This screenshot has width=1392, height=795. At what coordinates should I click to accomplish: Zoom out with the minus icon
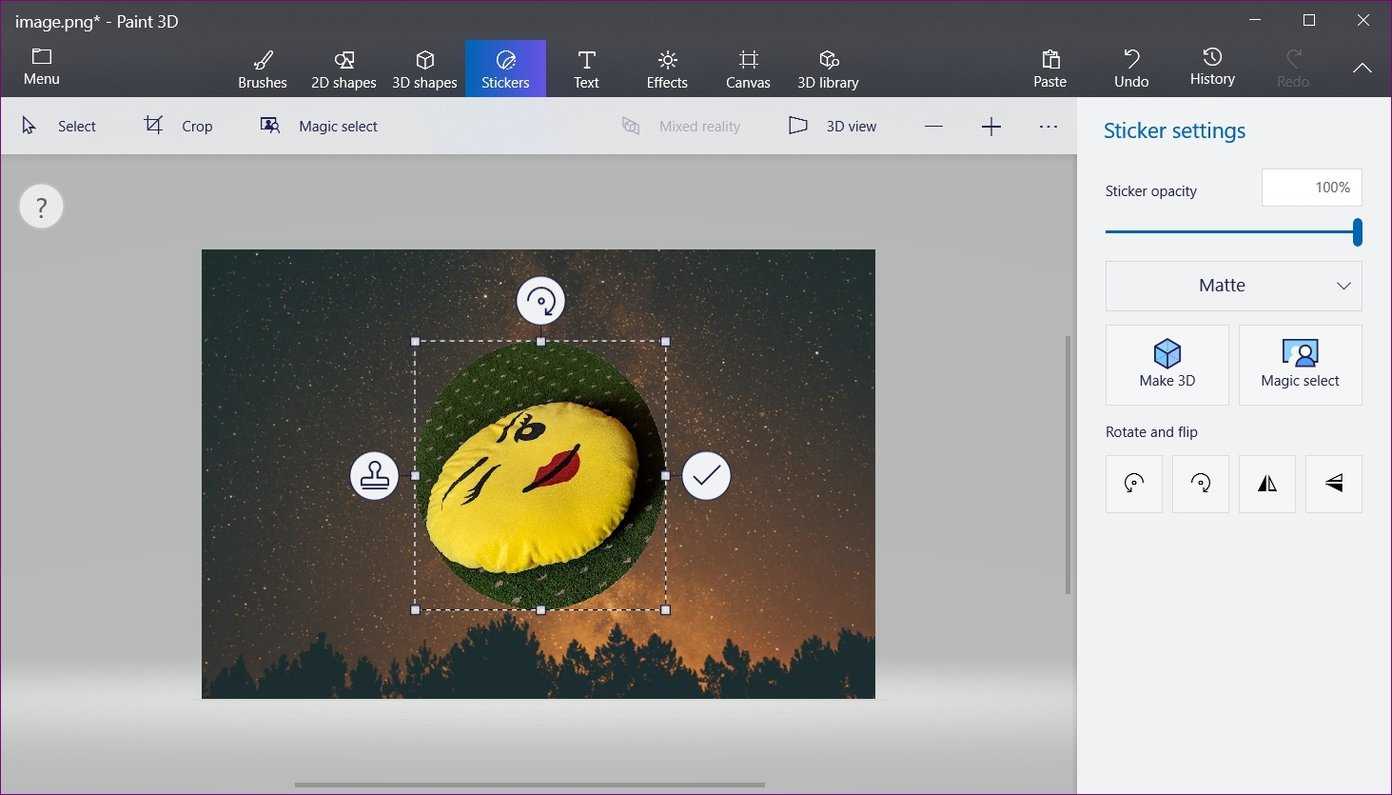point(933,126)
